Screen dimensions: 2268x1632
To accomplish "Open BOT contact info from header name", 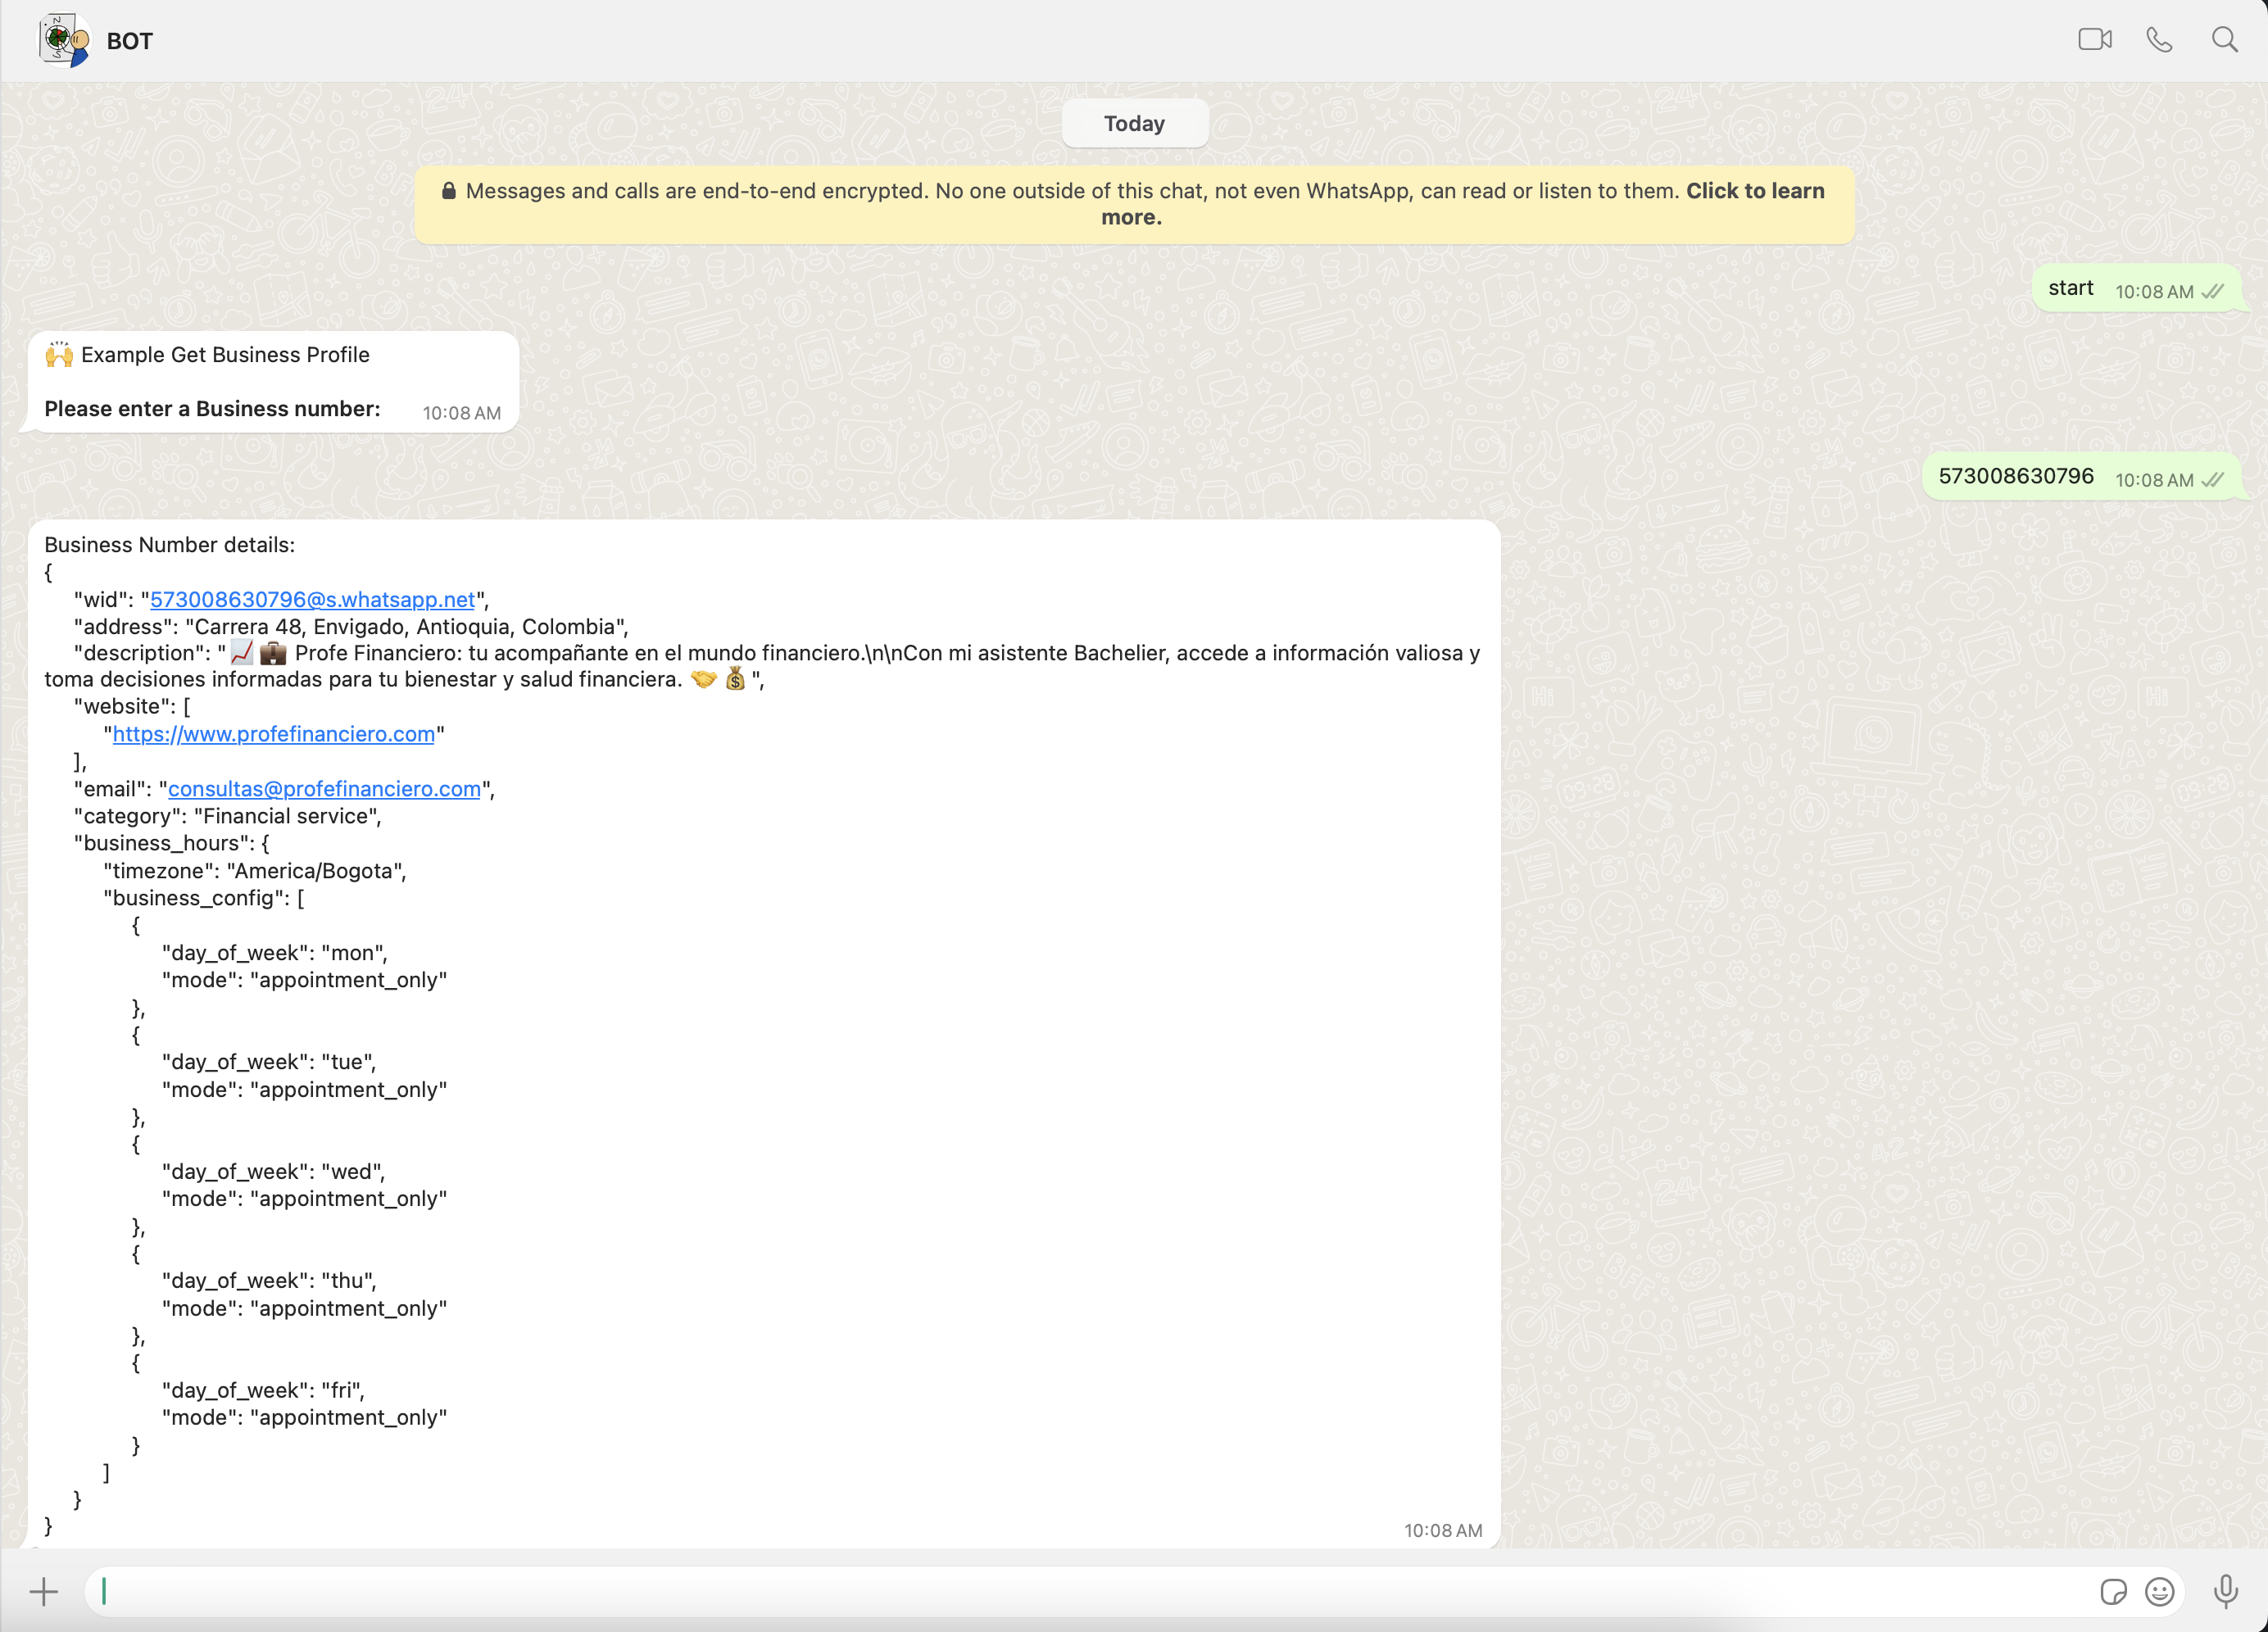I will [130, 42].
